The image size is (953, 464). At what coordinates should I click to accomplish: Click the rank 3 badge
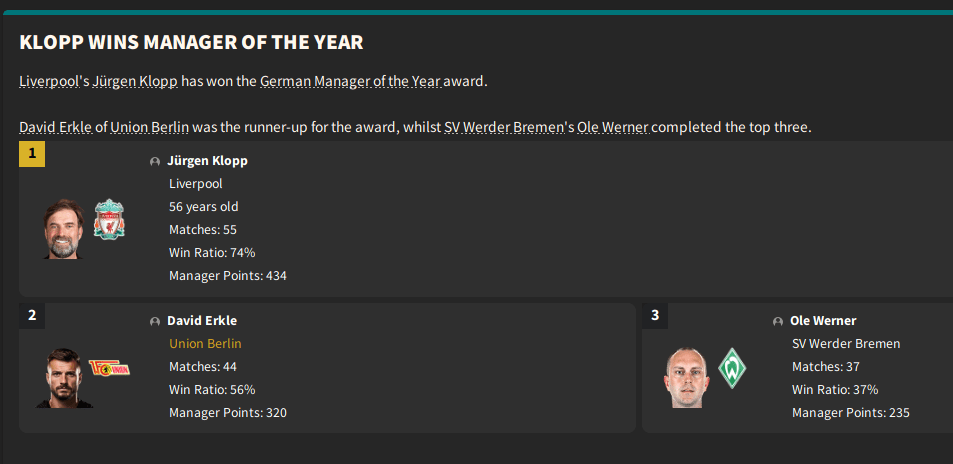click(x=655, y=316)
